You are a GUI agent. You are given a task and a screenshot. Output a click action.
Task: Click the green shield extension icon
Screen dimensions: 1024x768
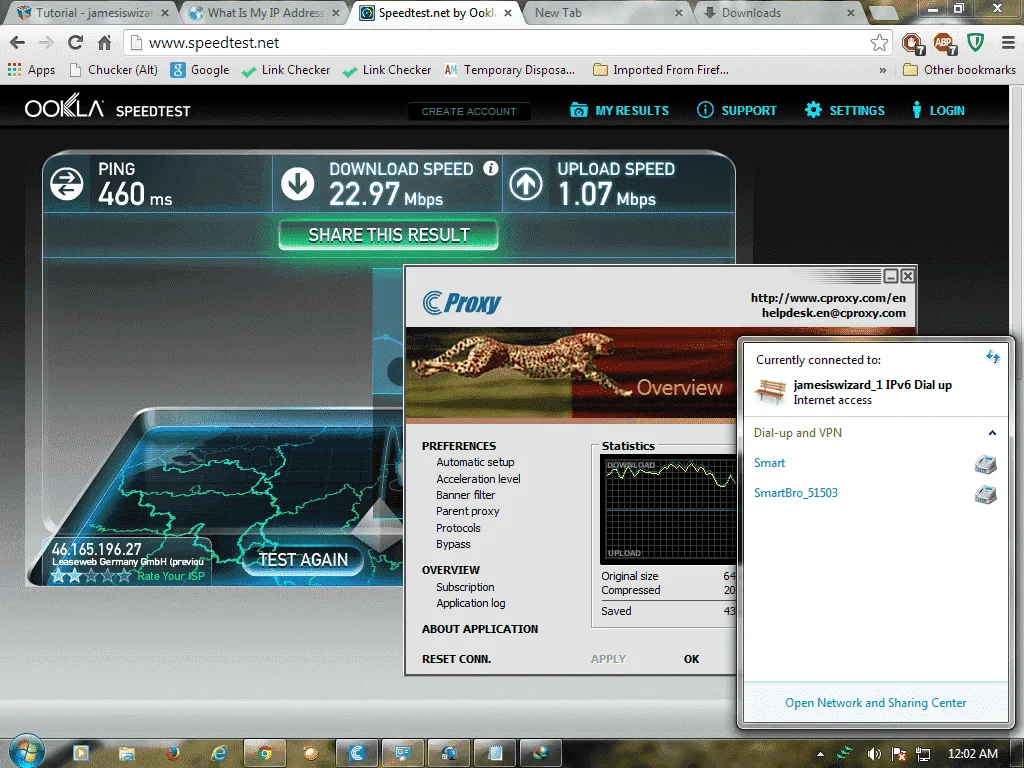976,43
